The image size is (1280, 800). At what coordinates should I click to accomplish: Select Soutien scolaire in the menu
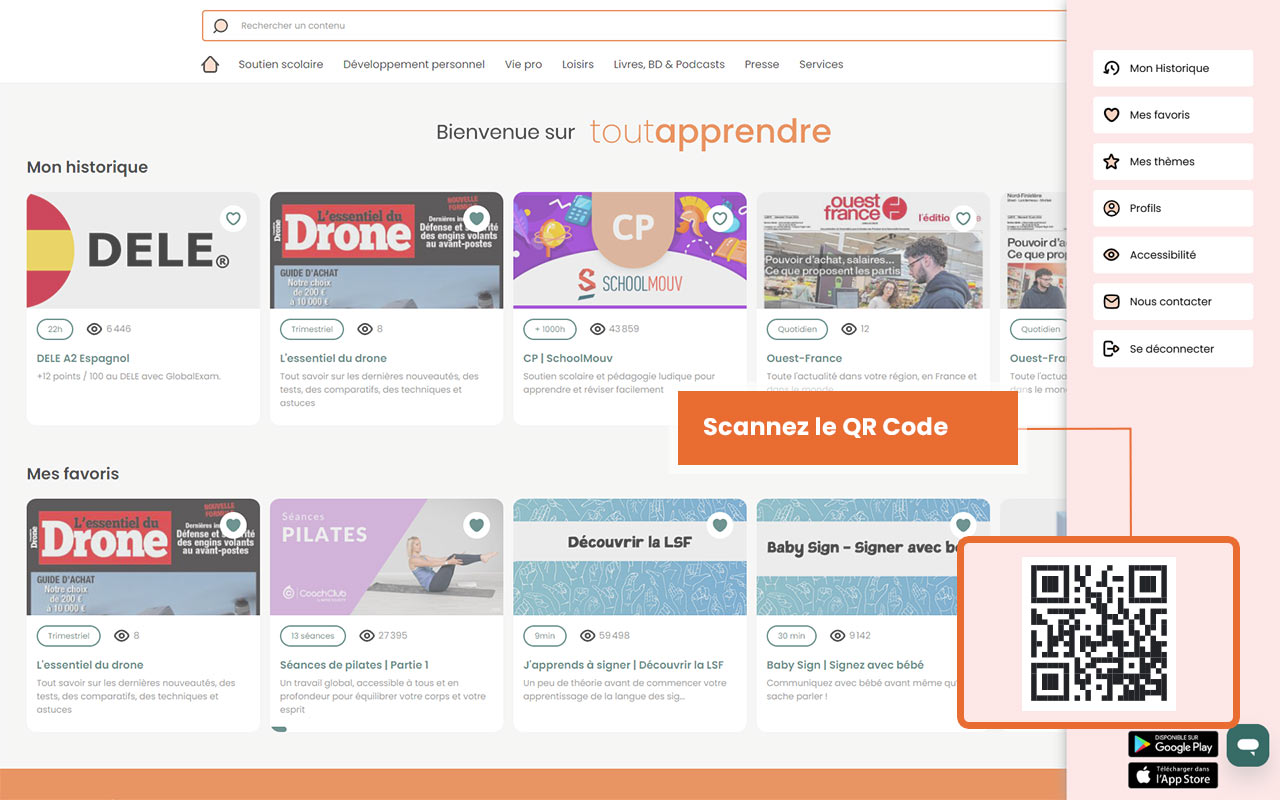click(280, 63)
